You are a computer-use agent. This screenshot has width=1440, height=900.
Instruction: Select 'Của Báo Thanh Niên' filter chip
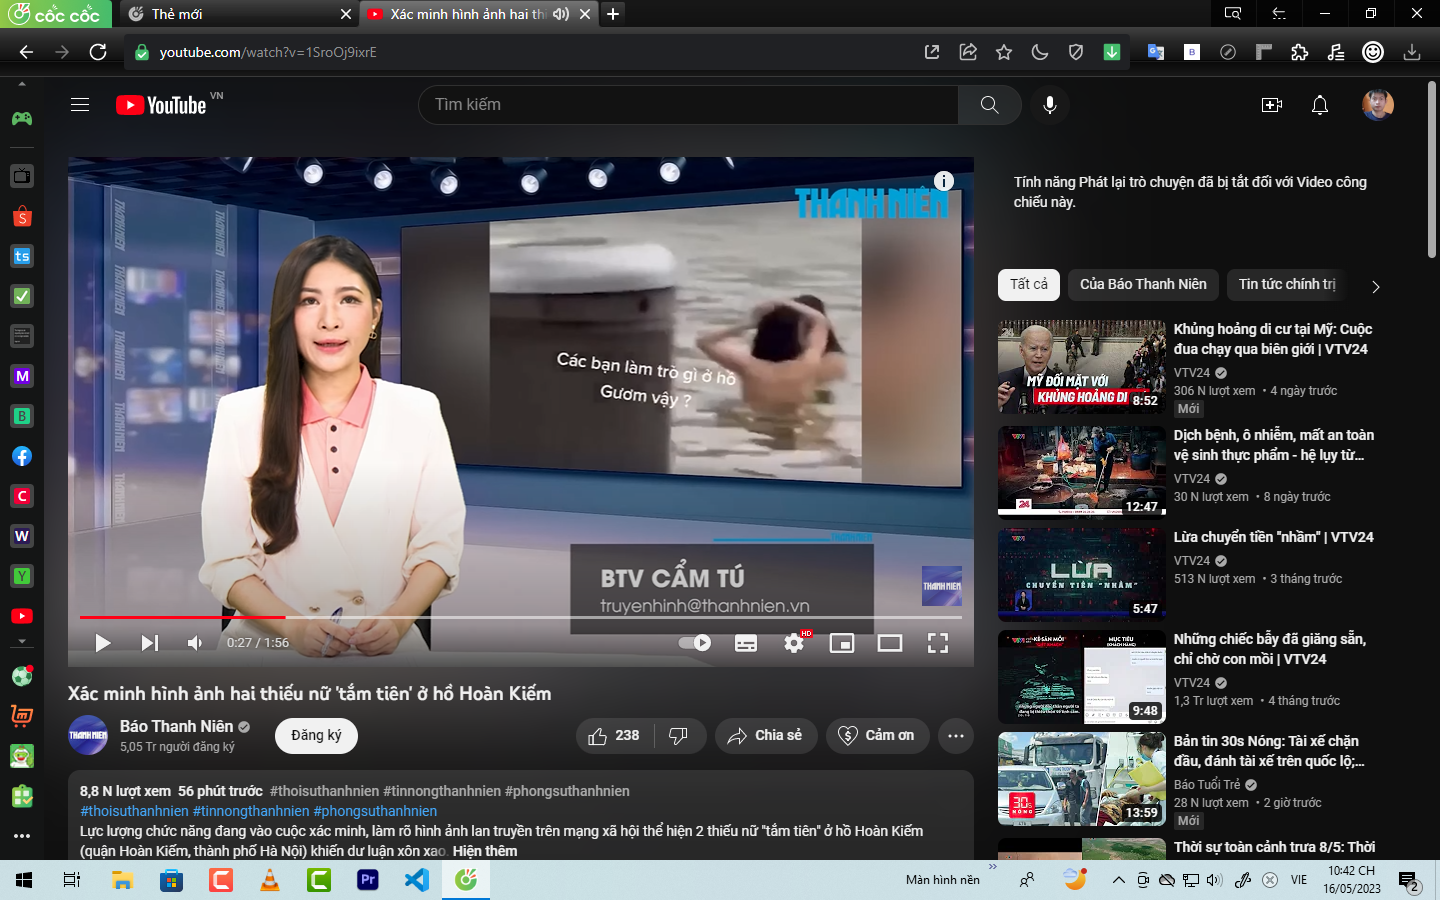[1143, 285]
